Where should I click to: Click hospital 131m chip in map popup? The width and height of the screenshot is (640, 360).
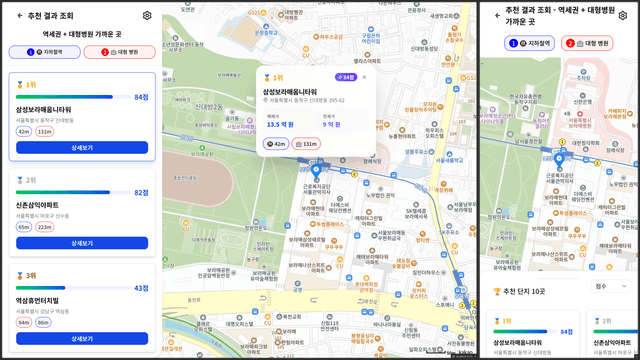[306, 144]
